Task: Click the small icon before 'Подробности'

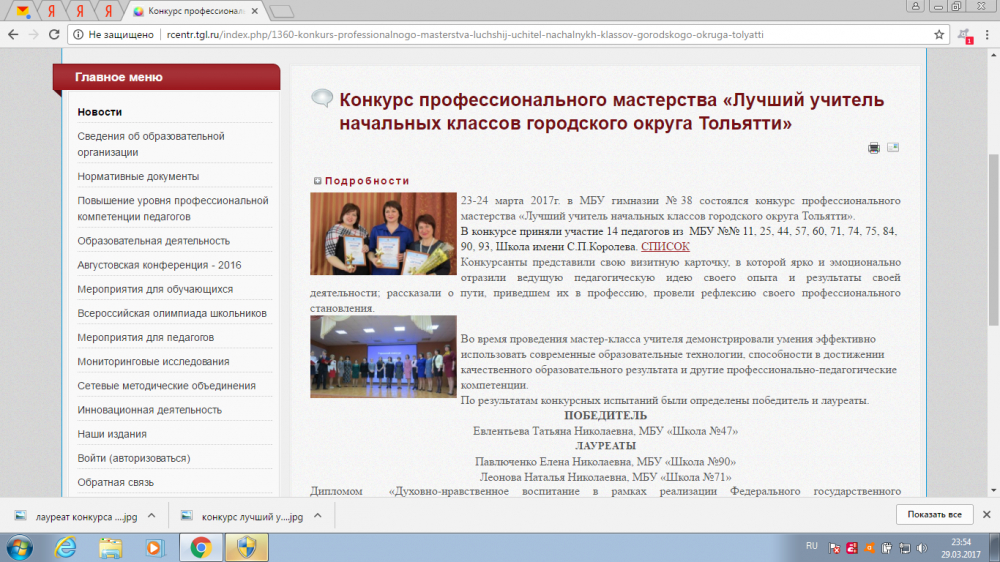Action: 318,181
